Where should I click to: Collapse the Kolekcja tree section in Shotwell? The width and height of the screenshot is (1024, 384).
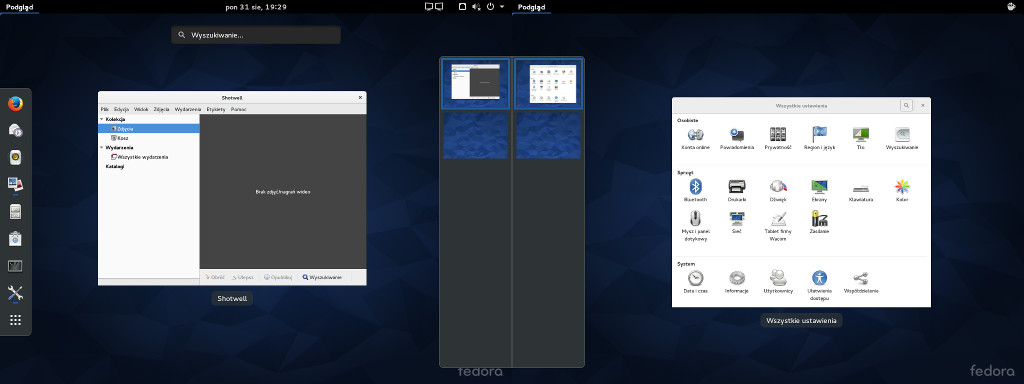tap(102, 120)
